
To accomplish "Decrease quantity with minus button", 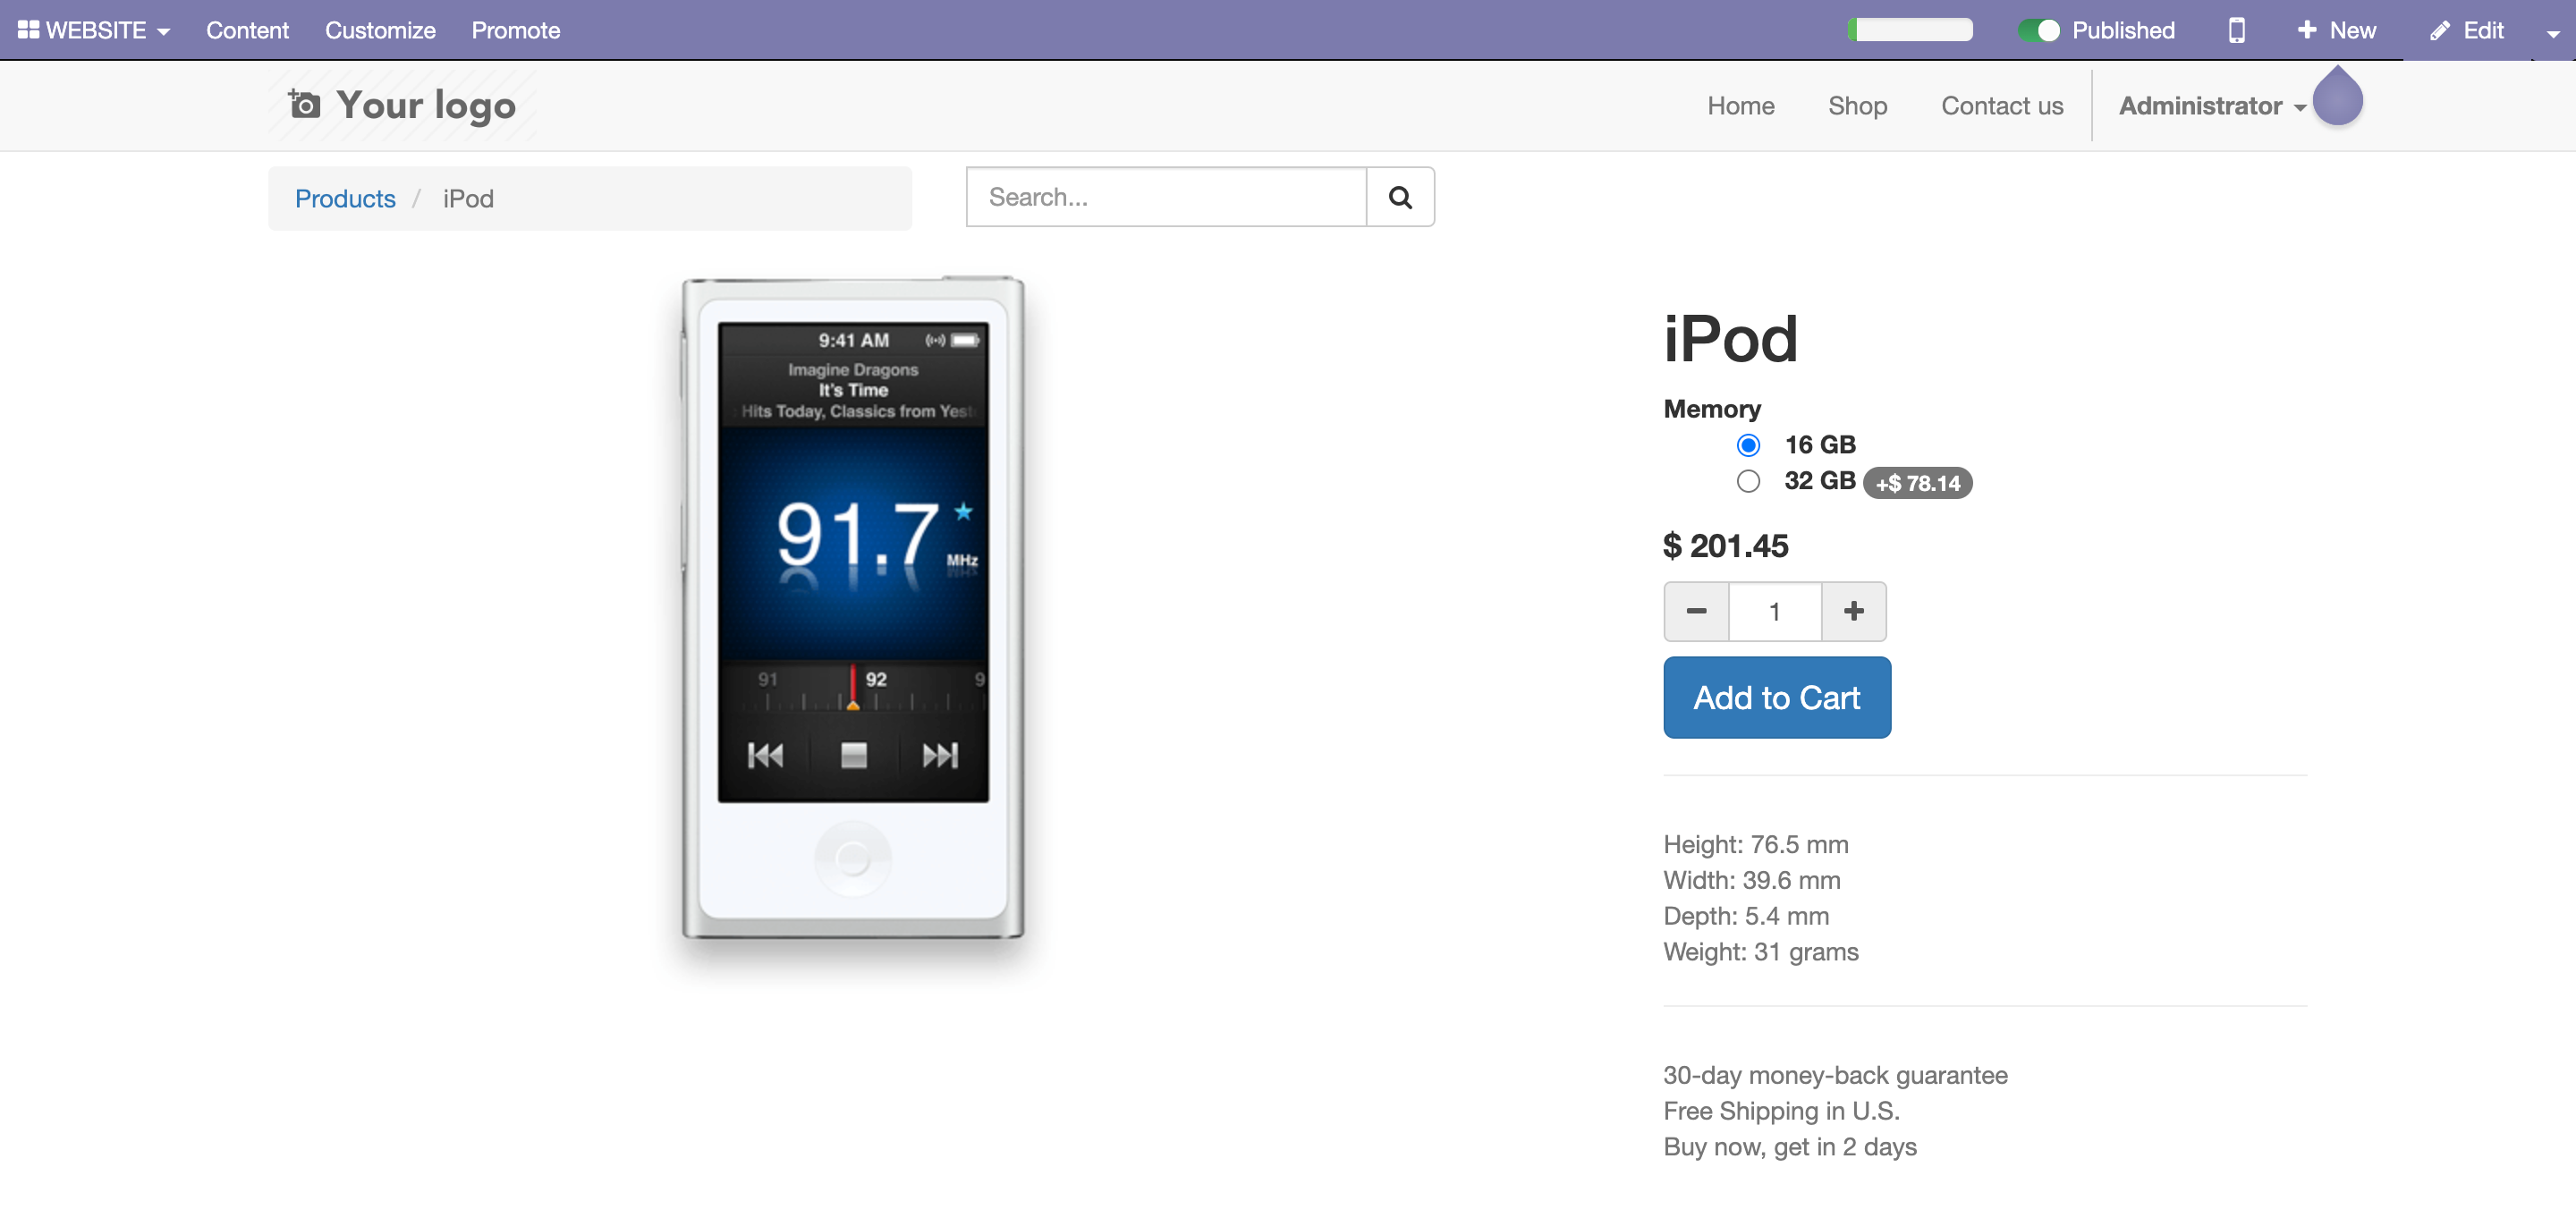I will (1696, 611).
